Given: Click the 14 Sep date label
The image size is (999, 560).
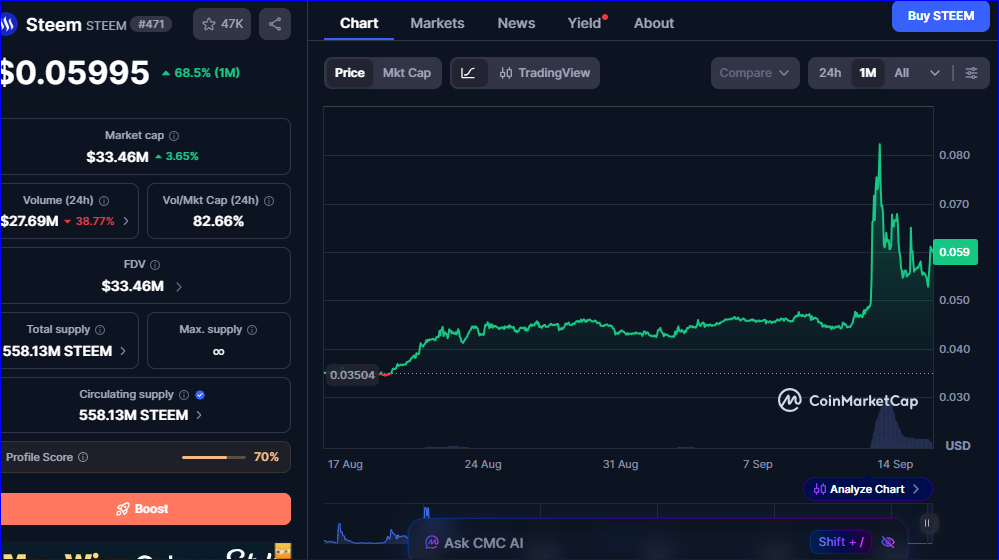Looking at the screenshot, I should pyautogui.click(x=895, y=464).
